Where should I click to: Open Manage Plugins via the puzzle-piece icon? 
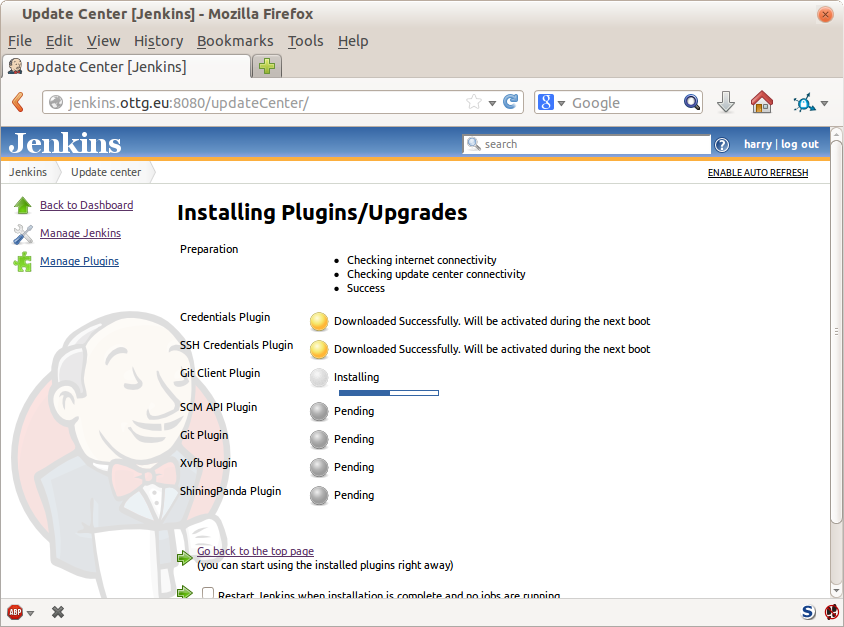point(21,261)
